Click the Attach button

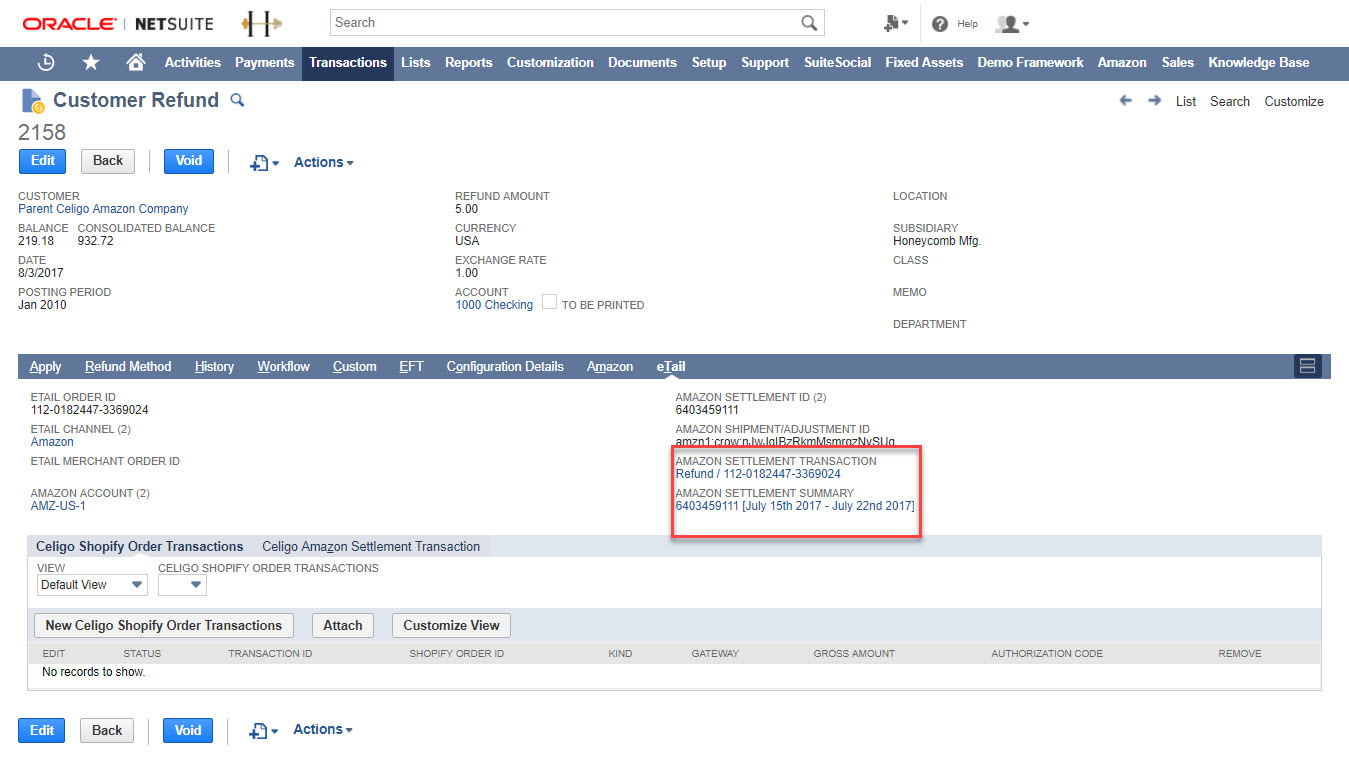tap(342, 626)
